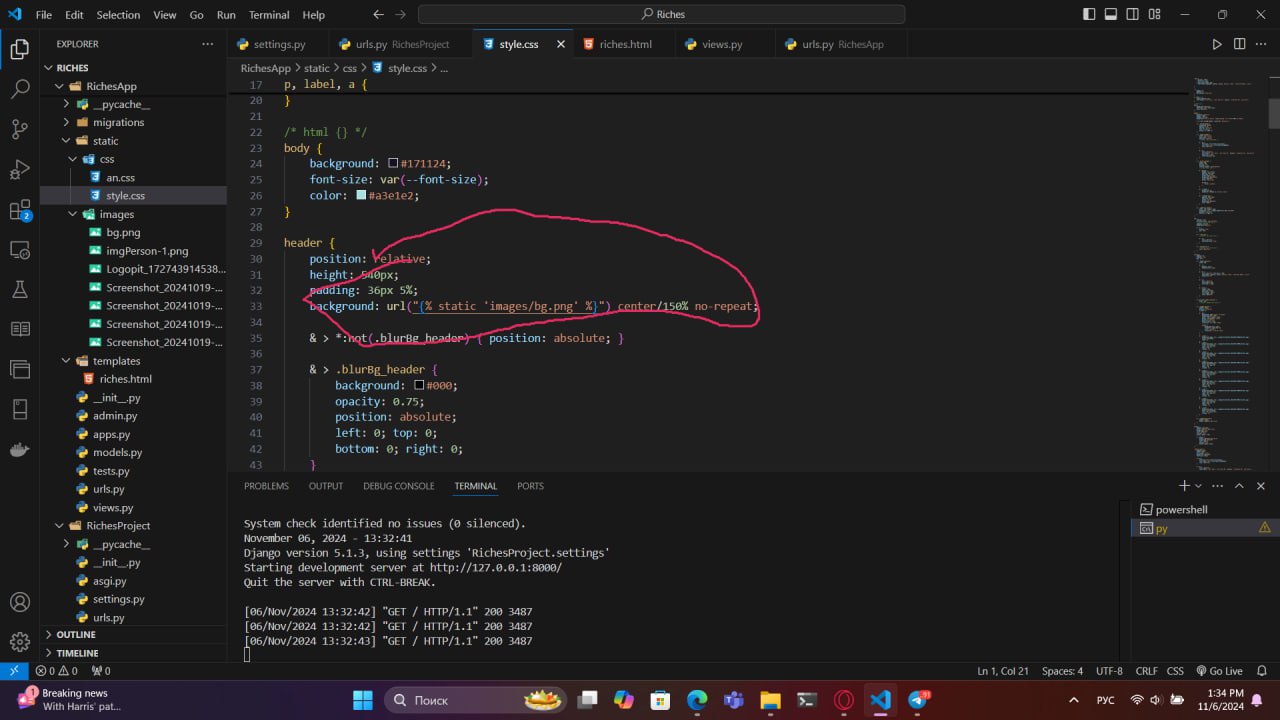Viewport: 1280px width, 720px height.
Task: Open views.py in the explorer tree
Action: (112, 508)
